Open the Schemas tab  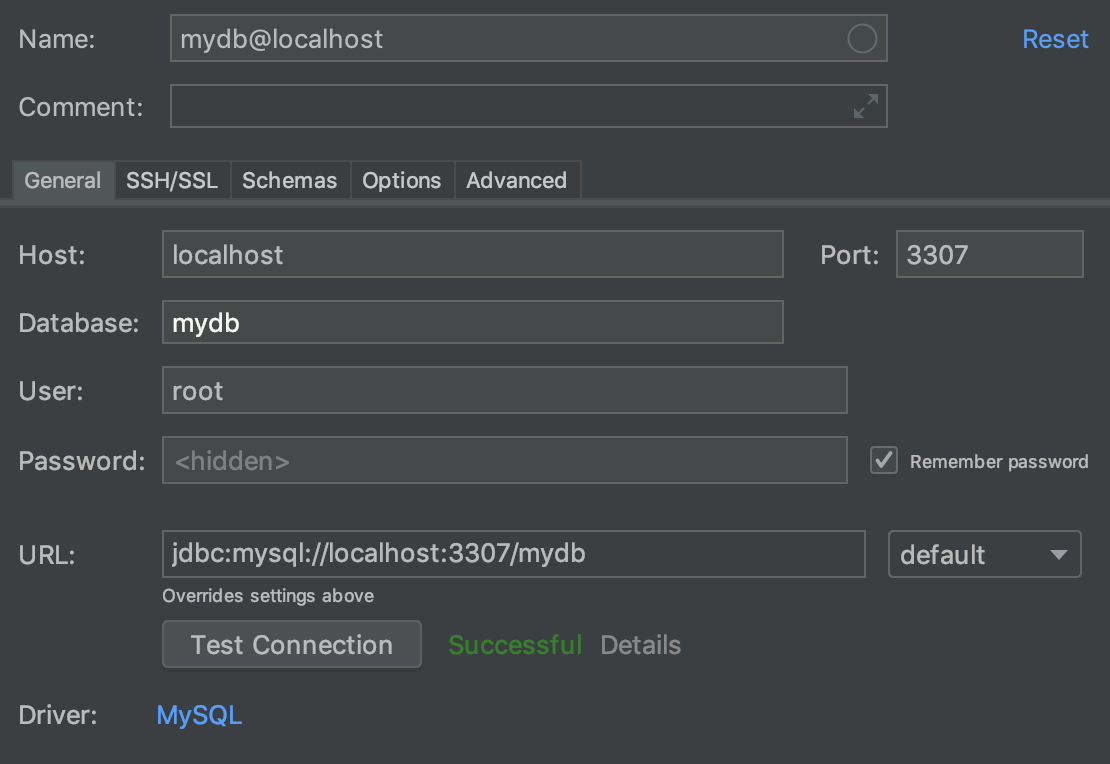[x=290, y=180]
